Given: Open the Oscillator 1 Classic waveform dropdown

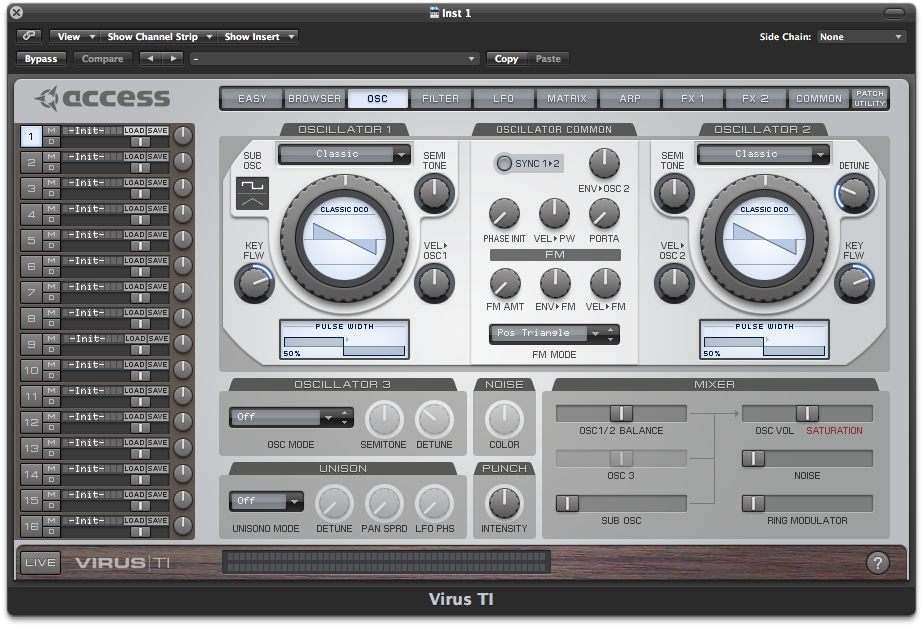Looking at the screenshot, I should pos(344,154).
